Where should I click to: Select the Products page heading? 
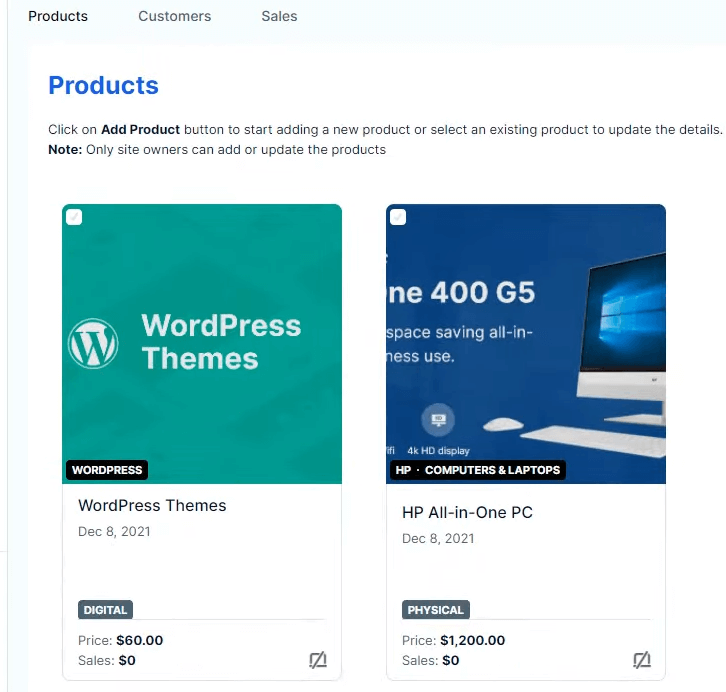[104, 85]
